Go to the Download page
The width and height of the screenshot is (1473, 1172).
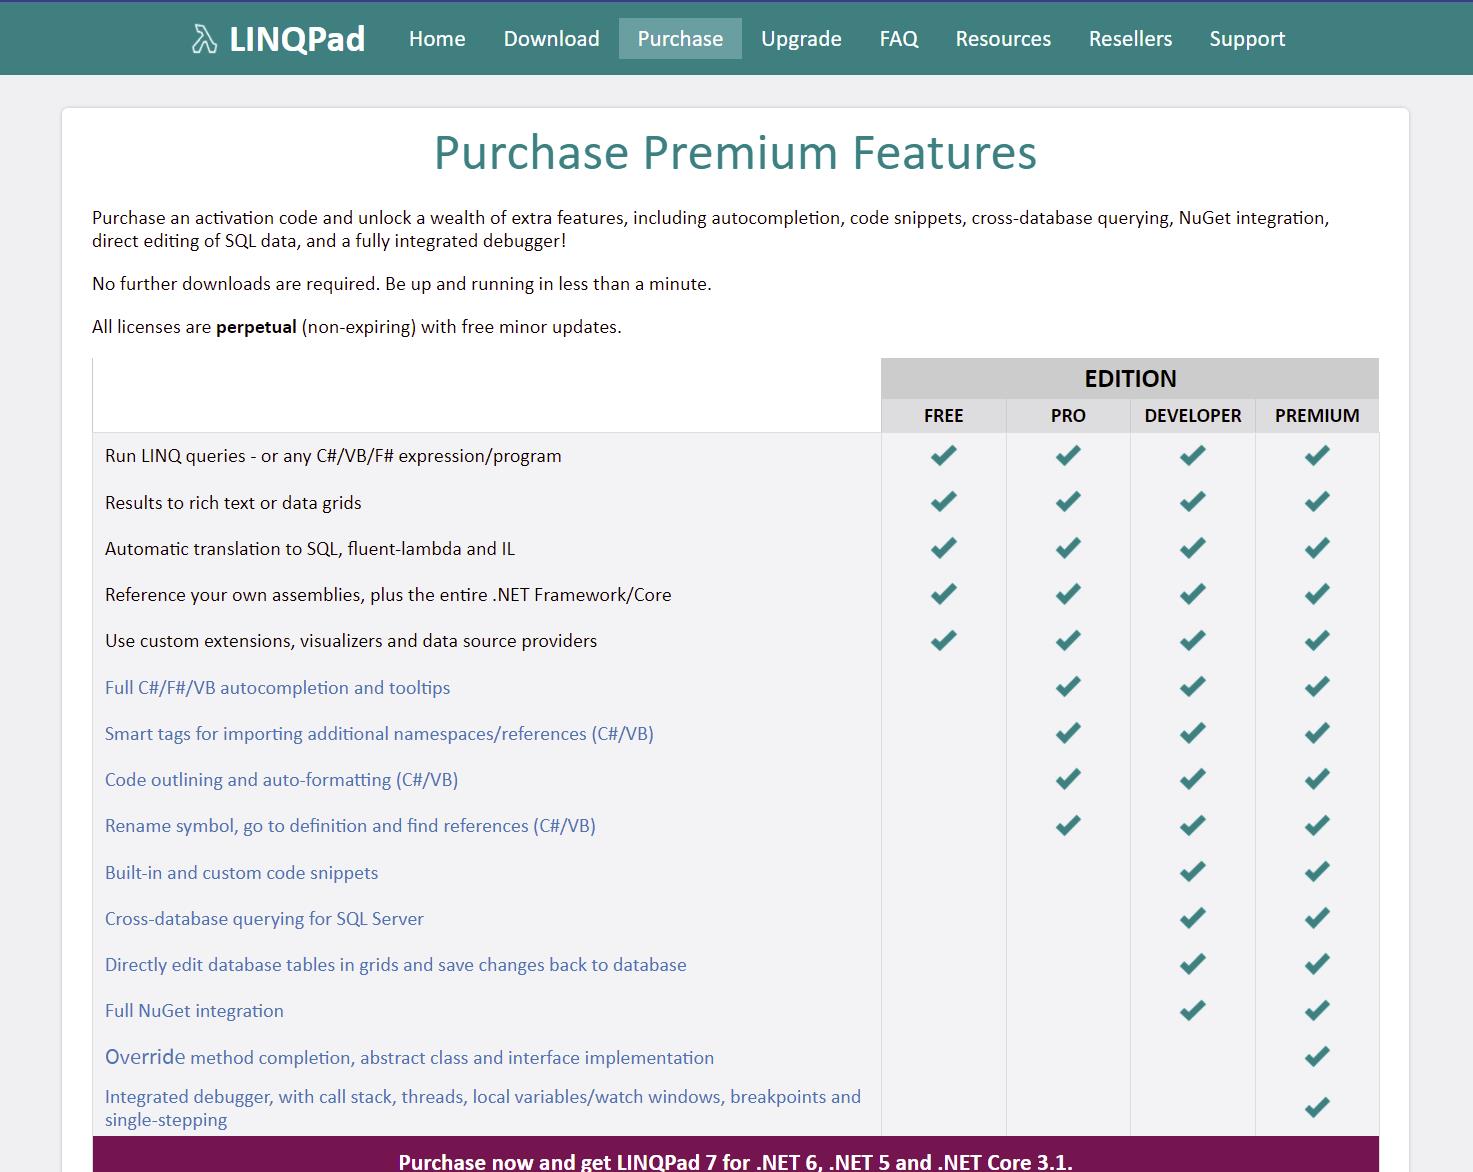pyautogui.click(x=550, y=38)
